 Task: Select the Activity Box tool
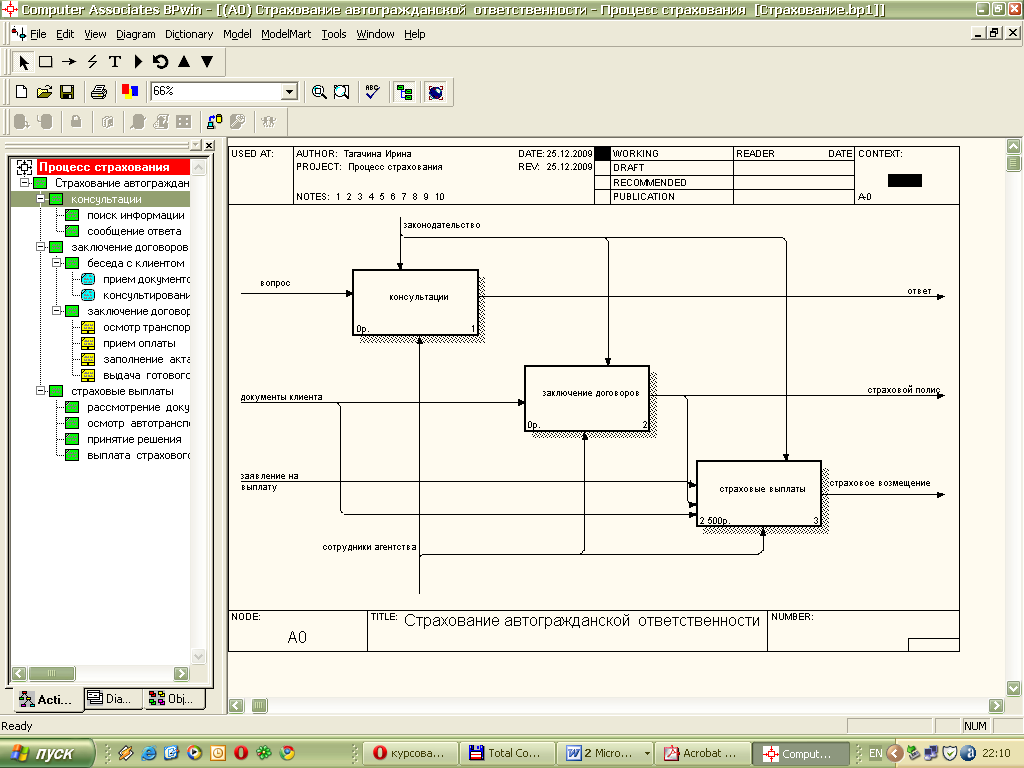pyautogui.click(x=46, y=62)
